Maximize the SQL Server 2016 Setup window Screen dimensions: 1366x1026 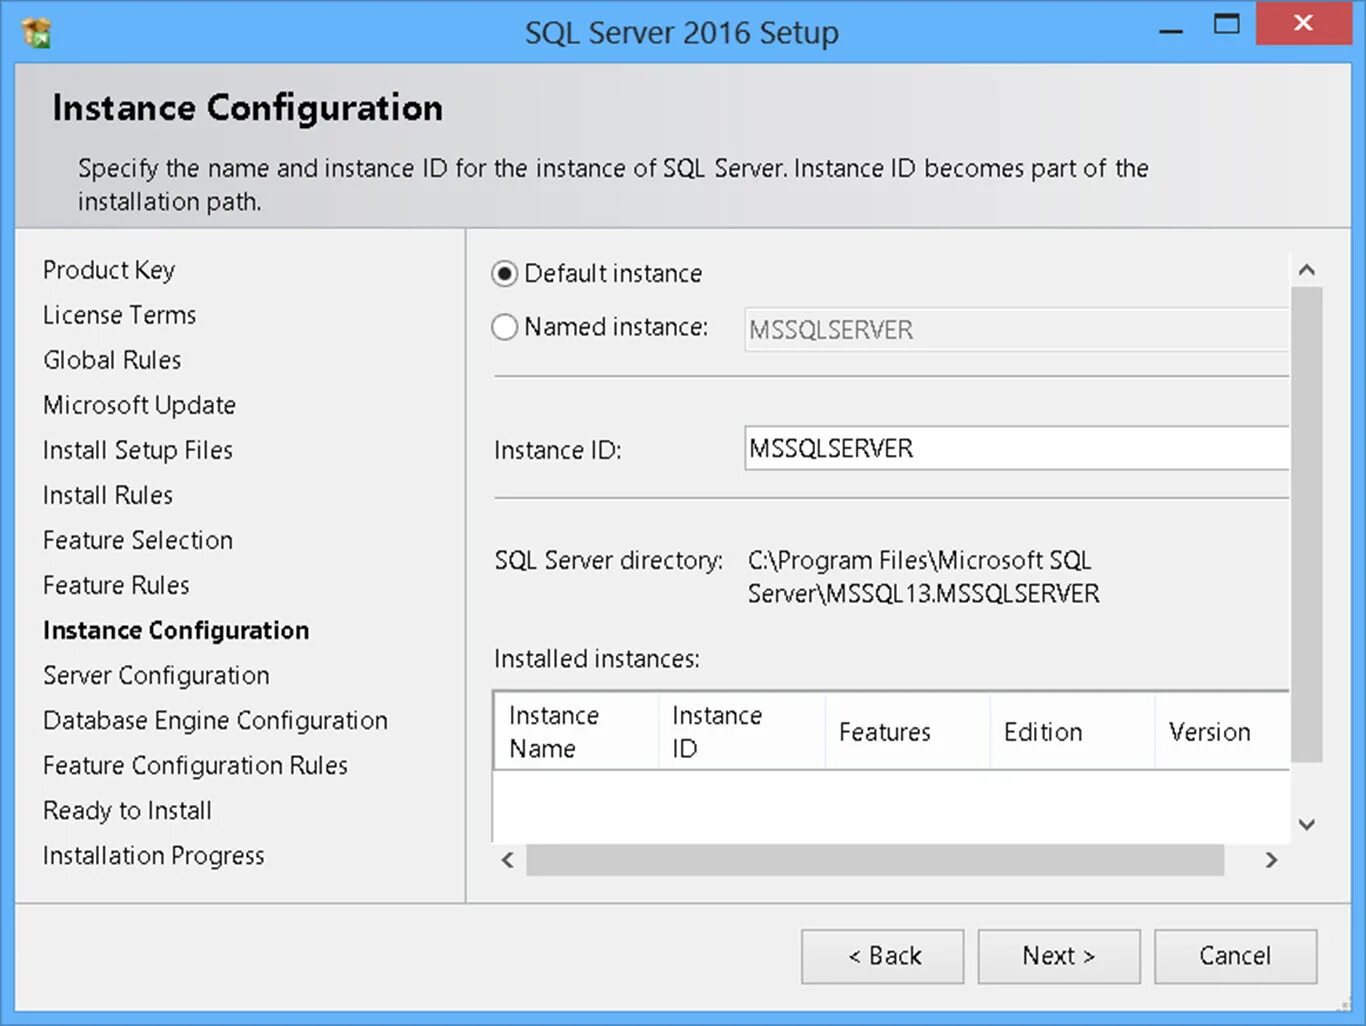(1227, 25)
